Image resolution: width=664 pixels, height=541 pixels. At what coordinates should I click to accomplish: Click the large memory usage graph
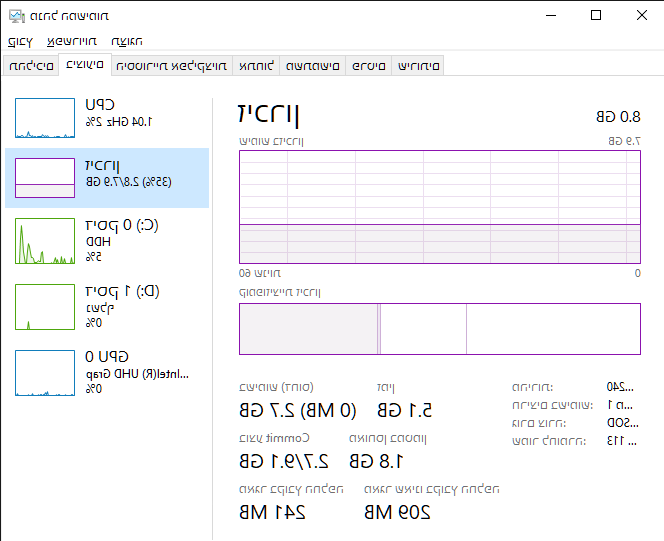pyautogui.click(x=439, y=207)
